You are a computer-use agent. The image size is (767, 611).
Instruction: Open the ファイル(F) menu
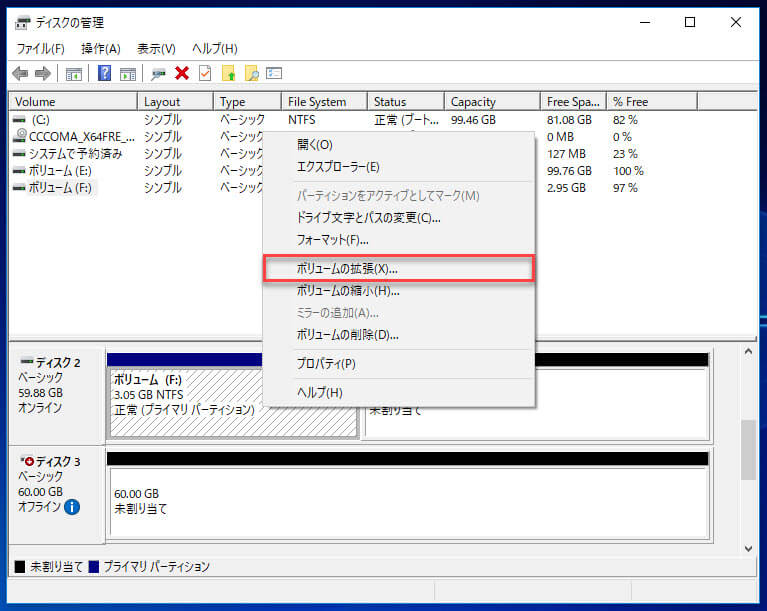coord(40,48)
